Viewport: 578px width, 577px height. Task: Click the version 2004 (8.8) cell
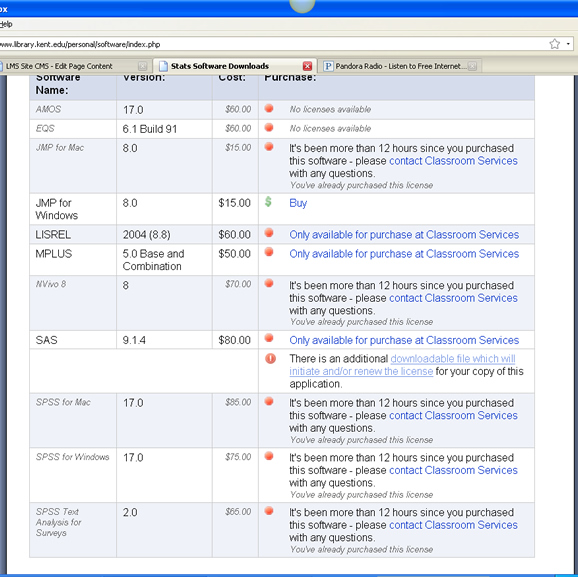(146, 235)
